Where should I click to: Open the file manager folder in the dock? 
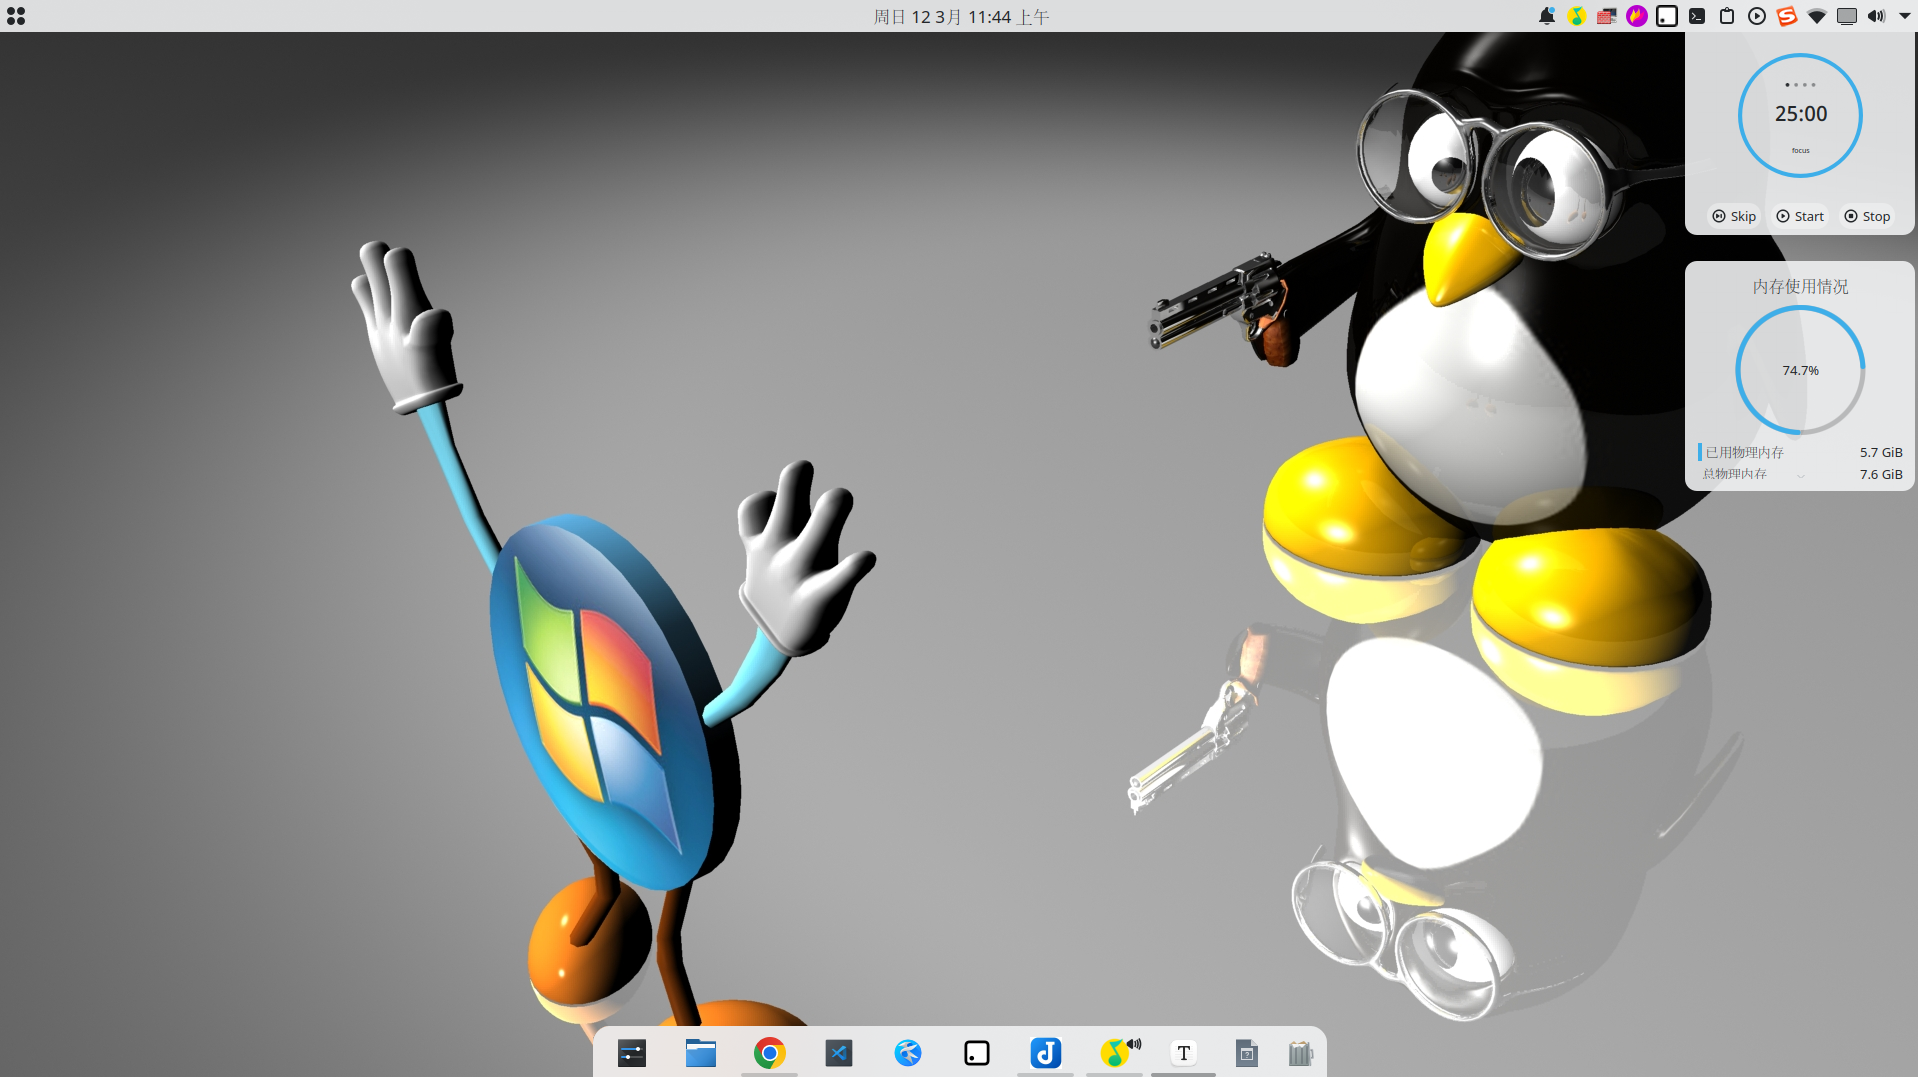pyautogui.click(x=701, y=1053)
